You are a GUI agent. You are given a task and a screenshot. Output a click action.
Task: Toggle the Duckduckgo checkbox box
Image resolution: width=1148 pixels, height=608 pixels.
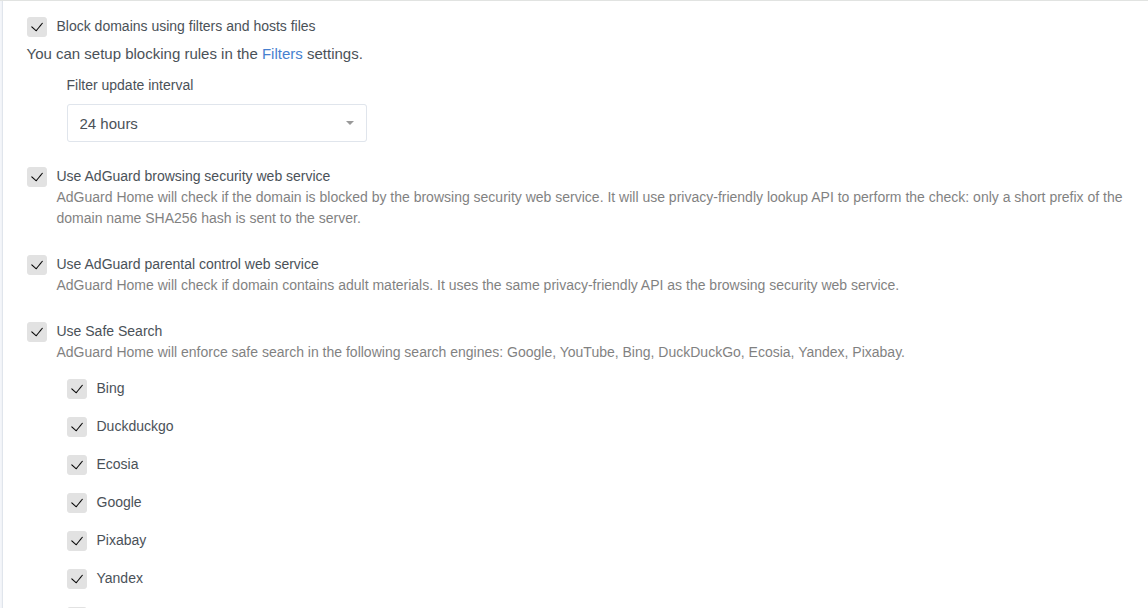(x=77, y=427)
